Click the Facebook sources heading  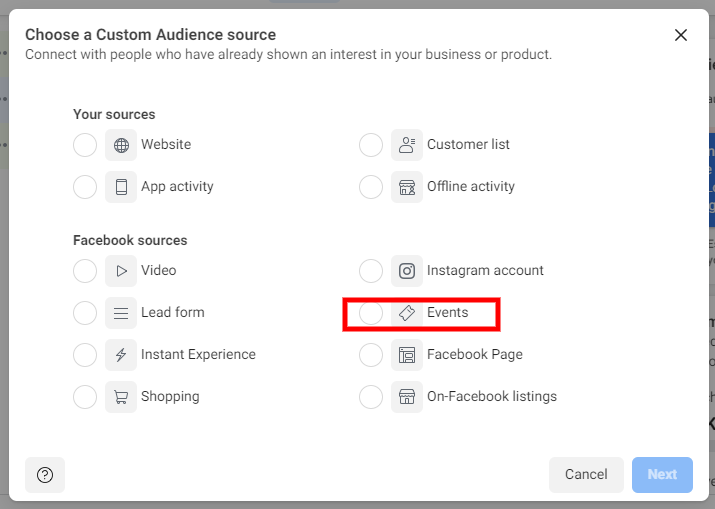point(130,240)
